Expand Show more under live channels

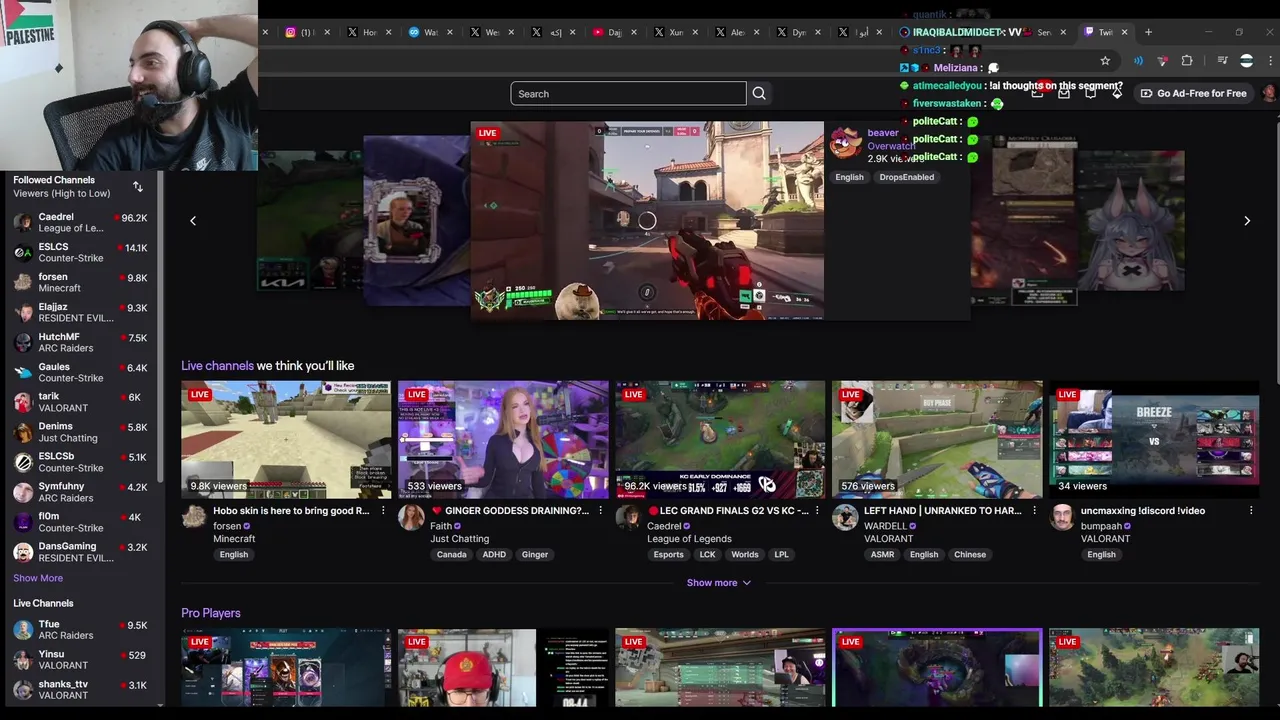pyautogui.click(x=719, y=583)
